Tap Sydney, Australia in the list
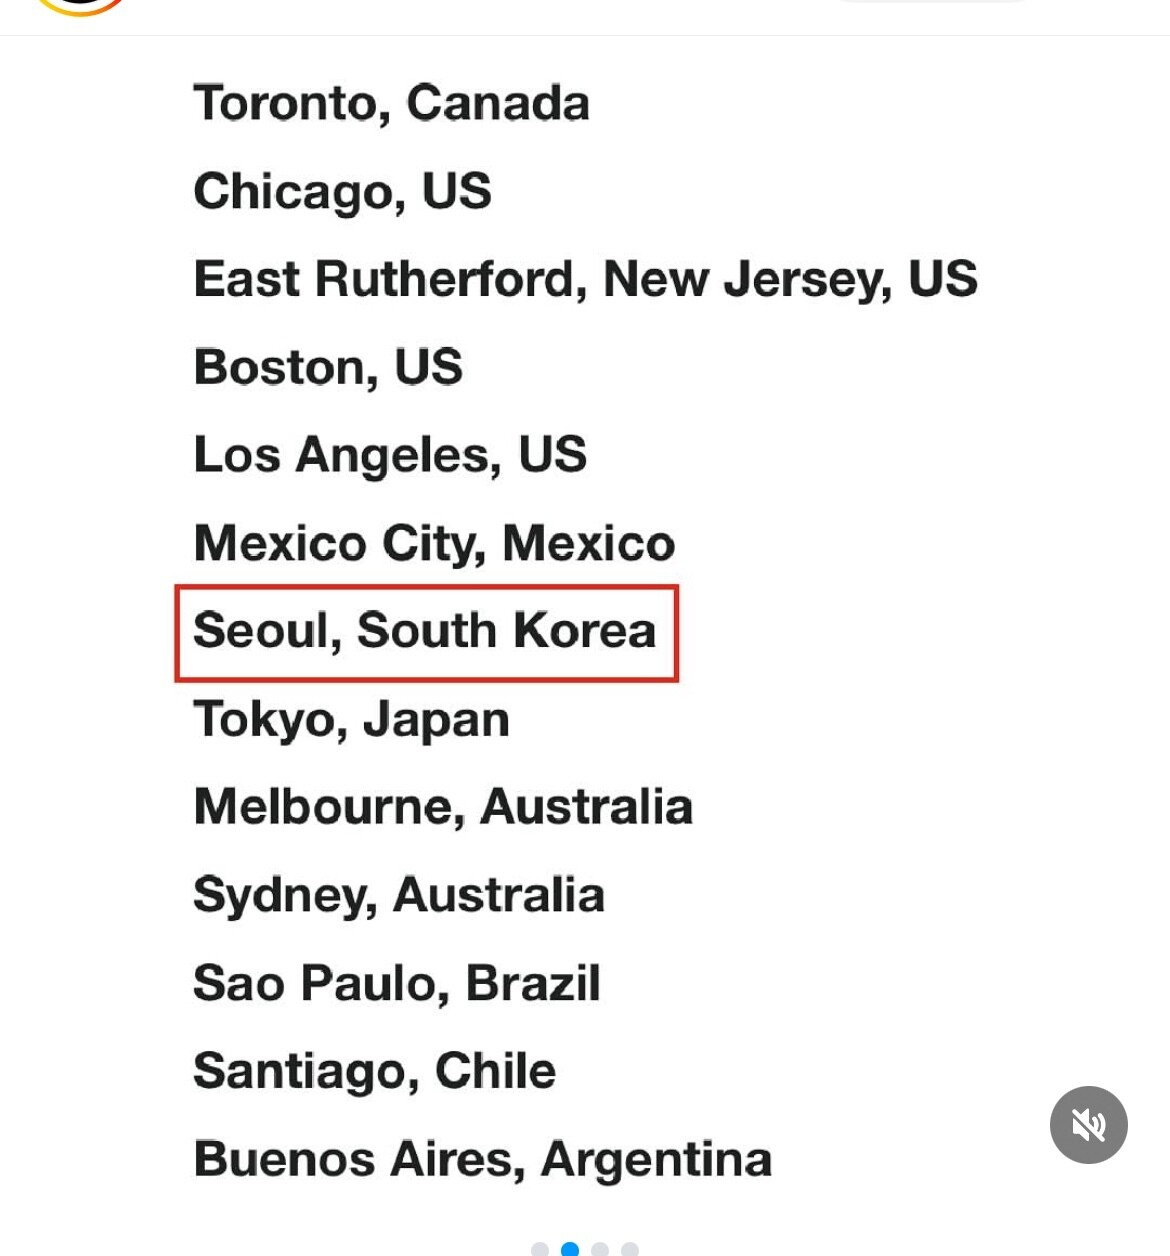The height and width of the screenshot is (1256, 1170). coord(399,895)
